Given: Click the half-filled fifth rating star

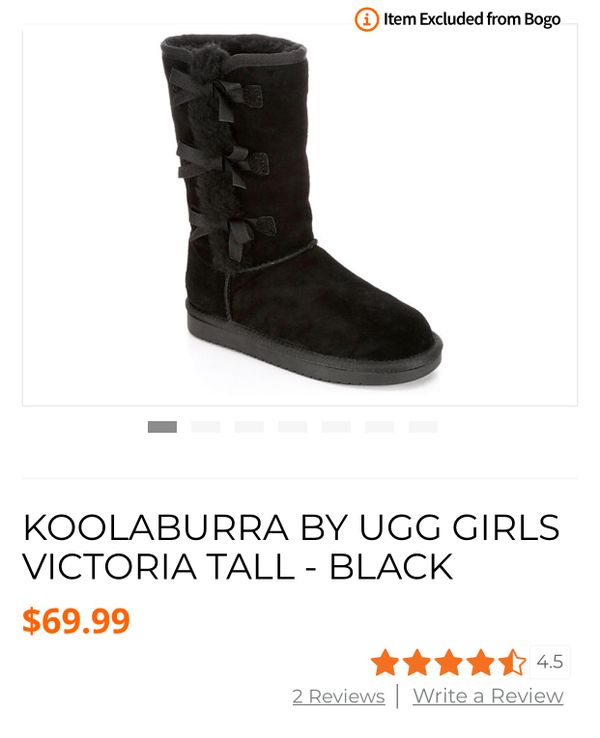Looking at the screenshot, I should pos(512,662).
